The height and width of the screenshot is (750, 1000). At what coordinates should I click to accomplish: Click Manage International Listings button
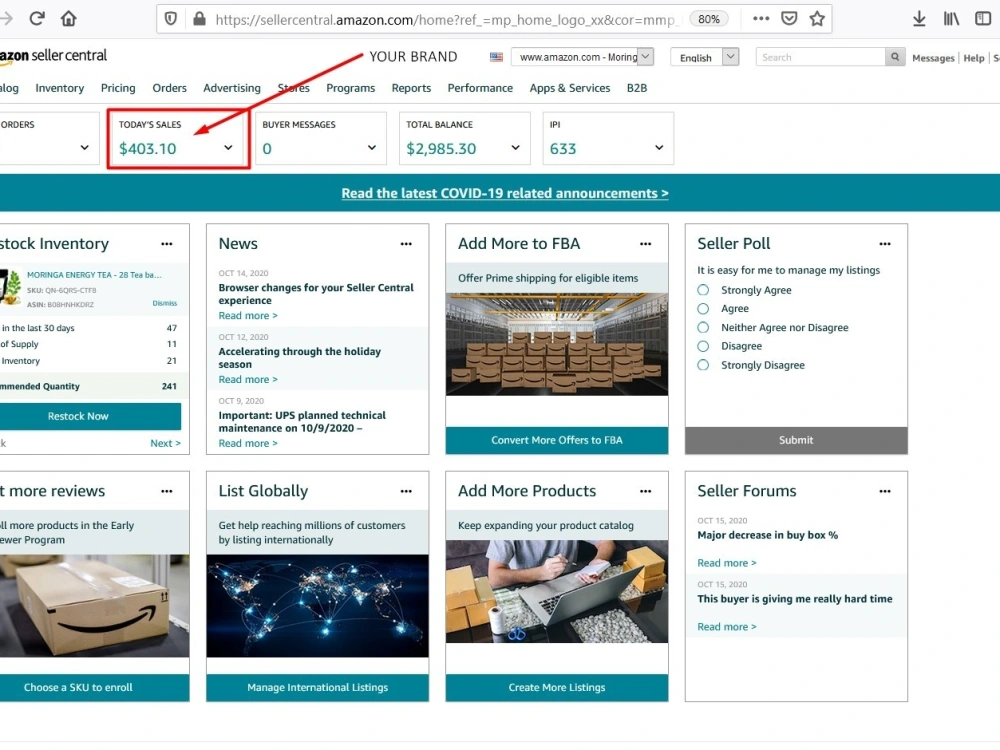pos(318,688)
